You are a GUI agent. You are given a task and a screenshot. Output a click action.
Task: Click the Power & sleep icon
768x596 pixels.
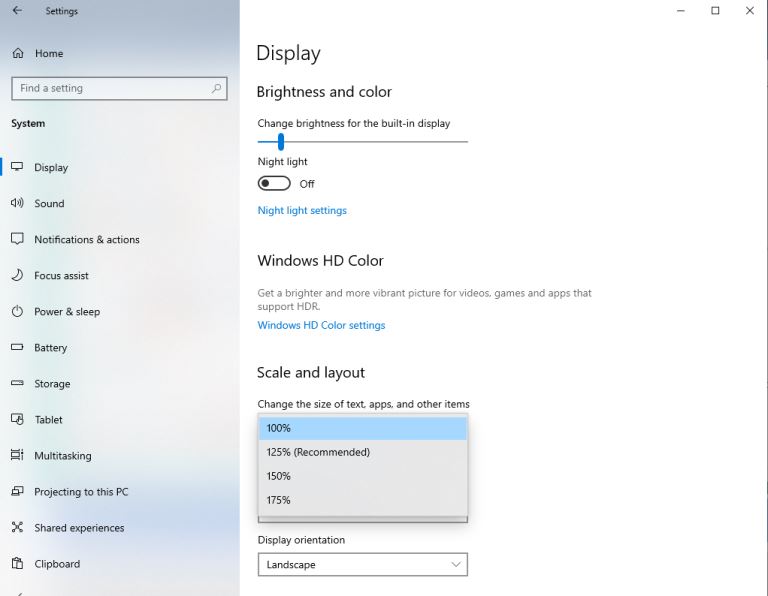pos(17,311)
